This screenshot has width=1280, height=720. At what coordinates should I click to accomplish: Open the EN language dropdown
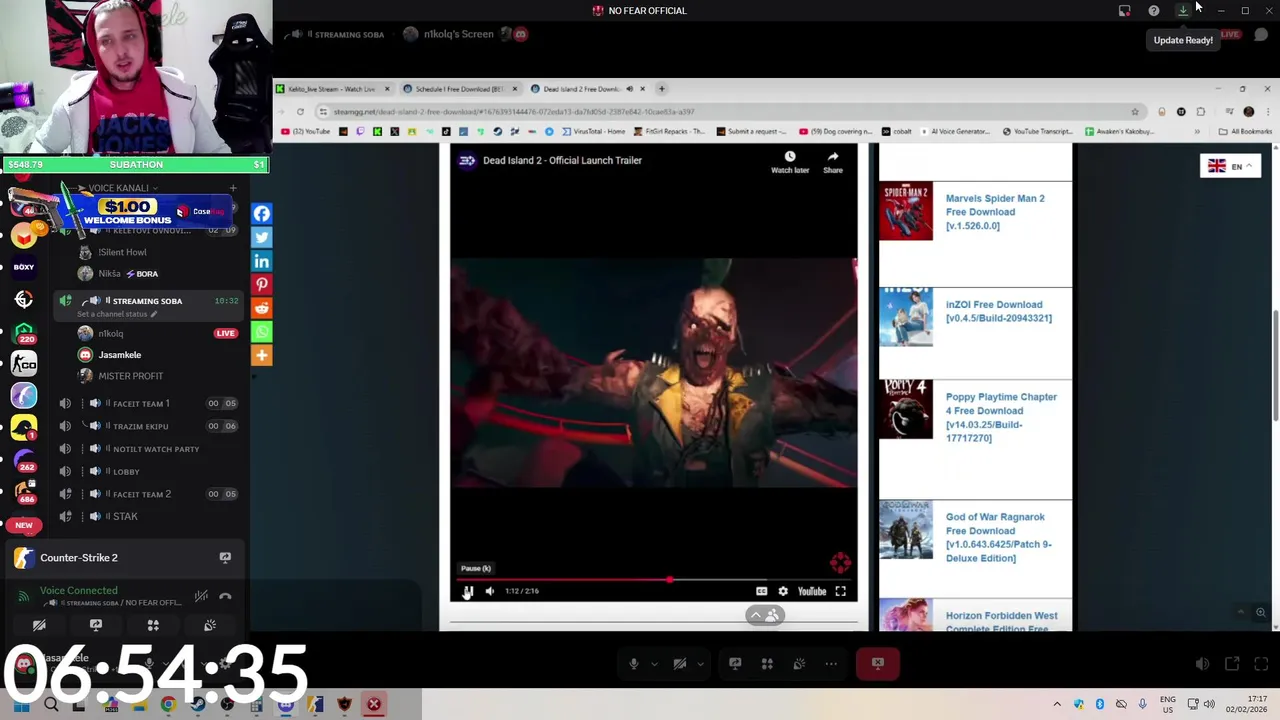(x=1230, y=166)
